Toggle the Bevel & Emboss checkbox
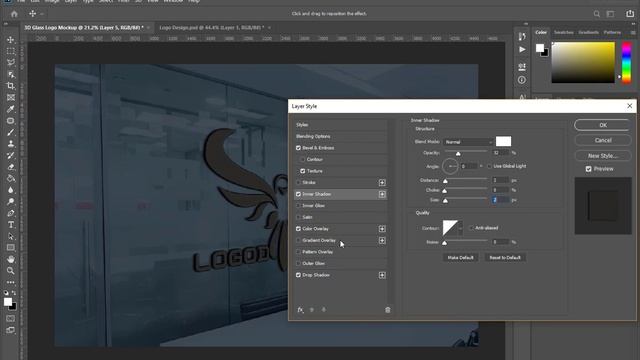 [298, 148]
